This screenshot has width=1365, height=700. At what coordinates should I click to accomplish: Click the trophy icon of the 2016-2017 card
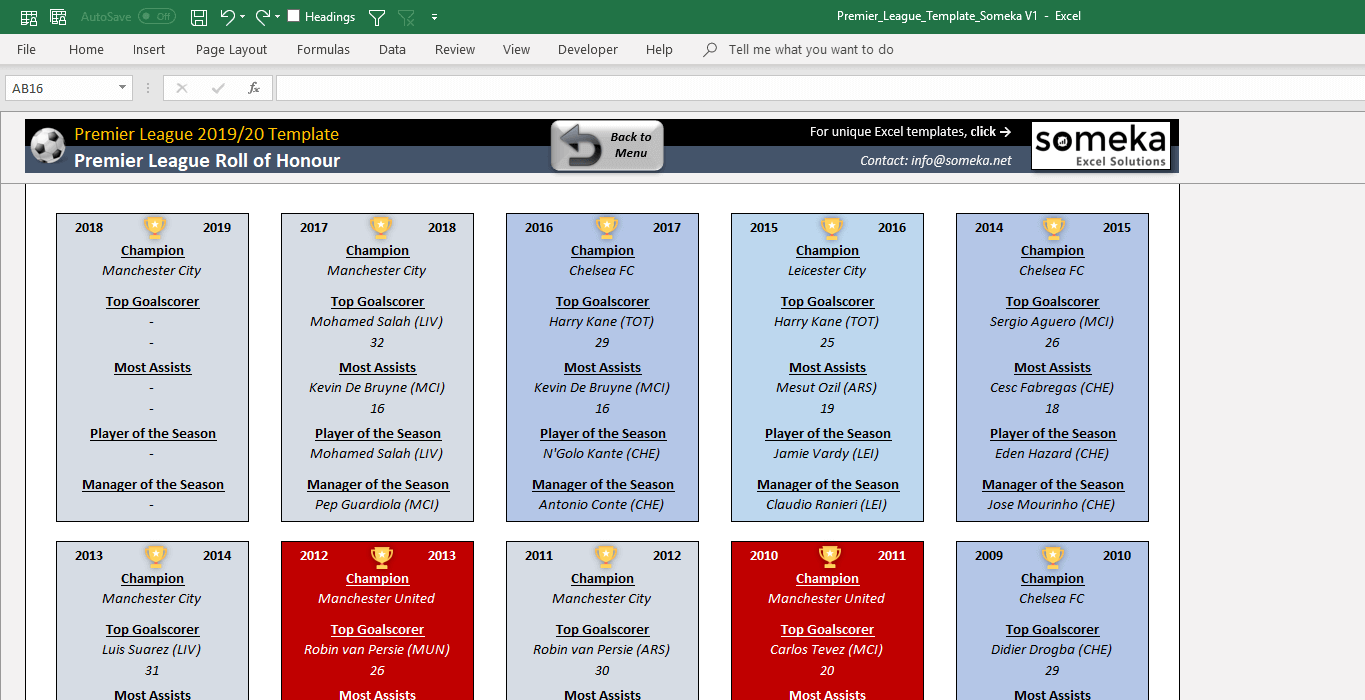click(x=605, y=227)
